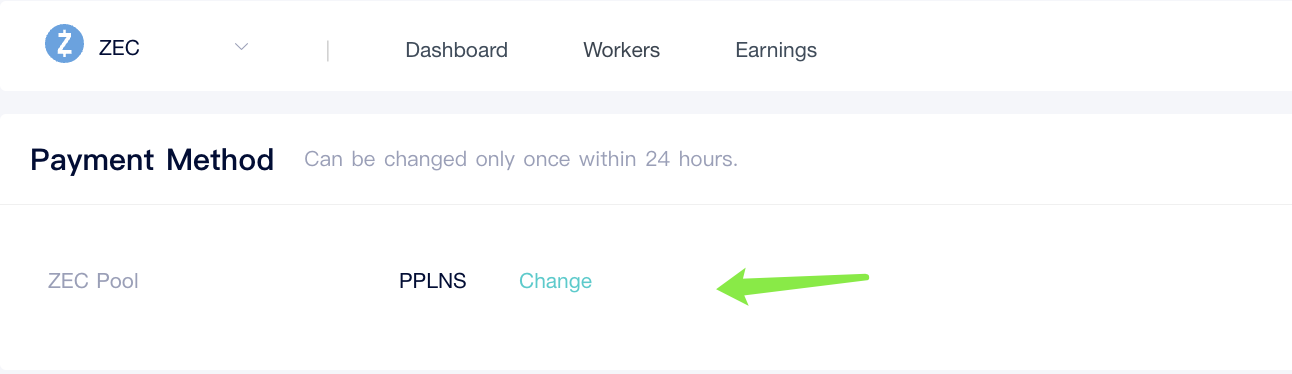Click the 24 hours change-limit note
Screen dimensions: 1292x374
click(521, 159)
